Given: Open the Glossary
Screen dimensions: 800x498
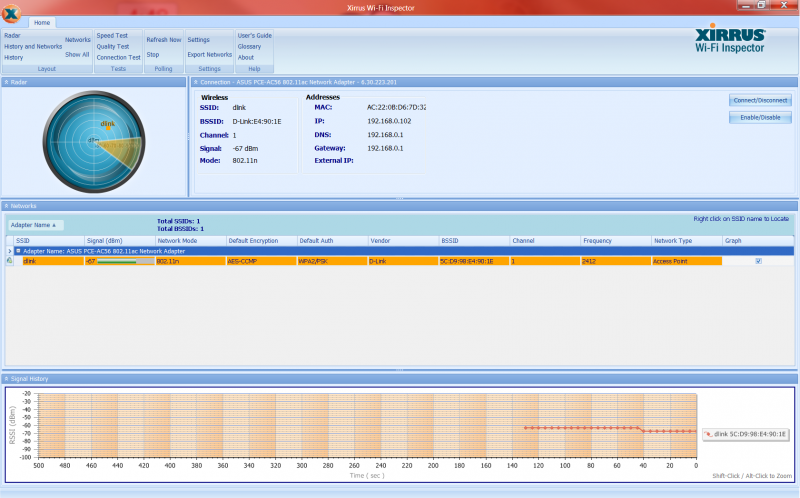Looking at the screenshot, I should tap(249, 46).
